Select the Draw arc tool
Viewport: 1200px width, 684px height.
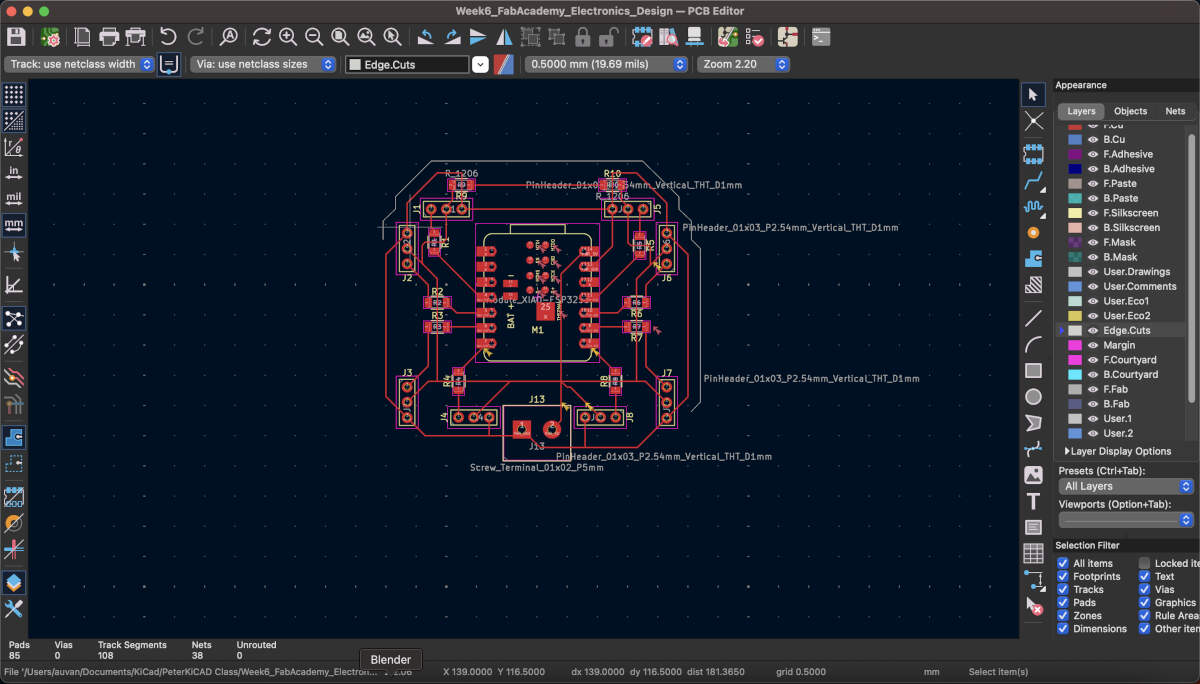click(1034, 345)
